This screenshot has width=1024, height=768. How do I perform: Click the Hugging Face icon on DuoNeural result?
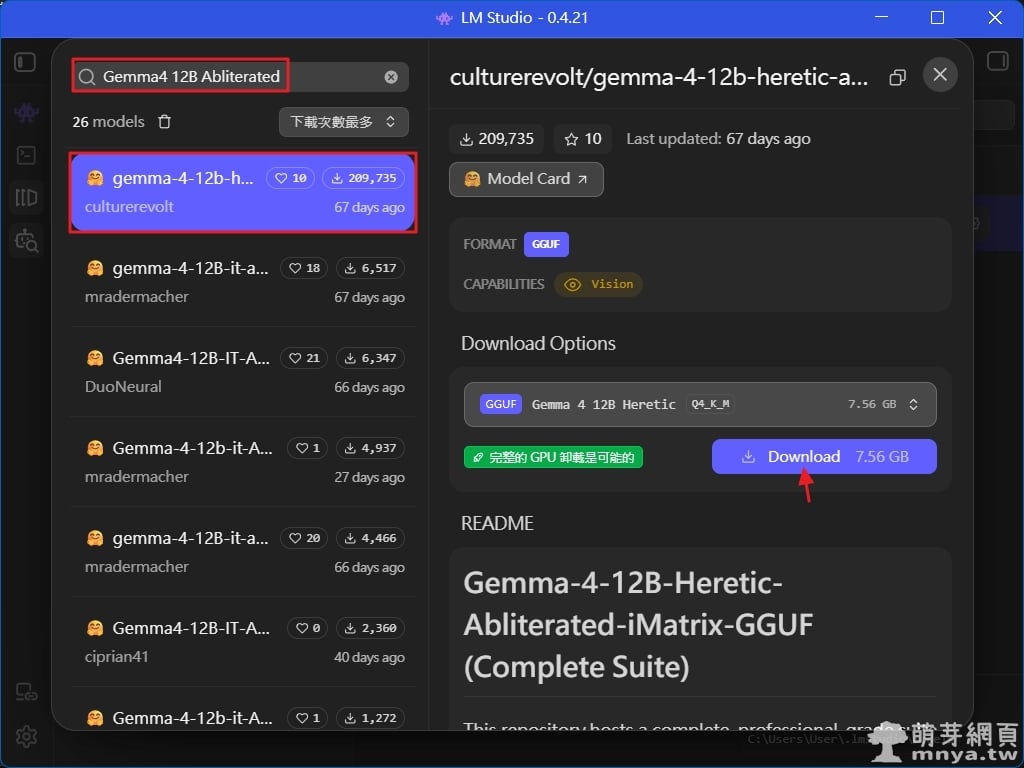[95, 358]
